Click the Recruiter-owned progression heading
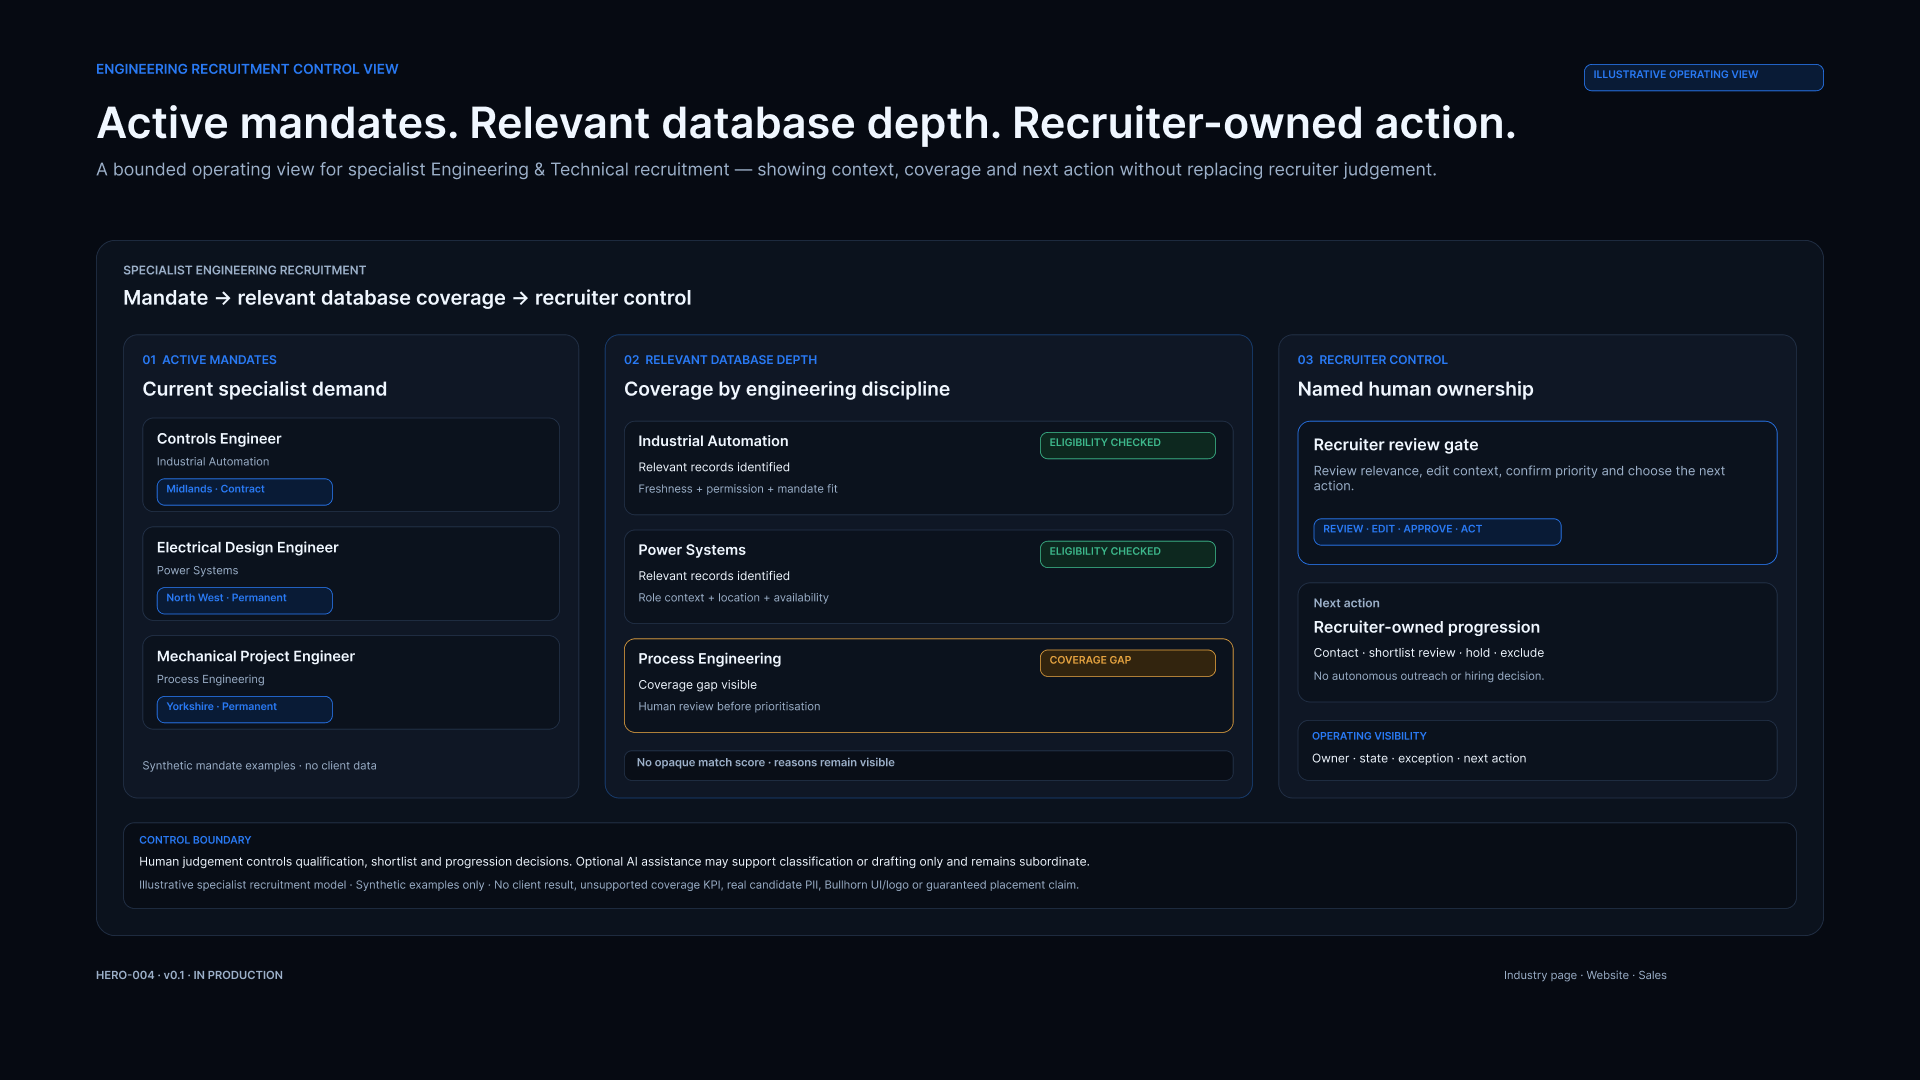1920x1080 pixels. click(1427, 627)
